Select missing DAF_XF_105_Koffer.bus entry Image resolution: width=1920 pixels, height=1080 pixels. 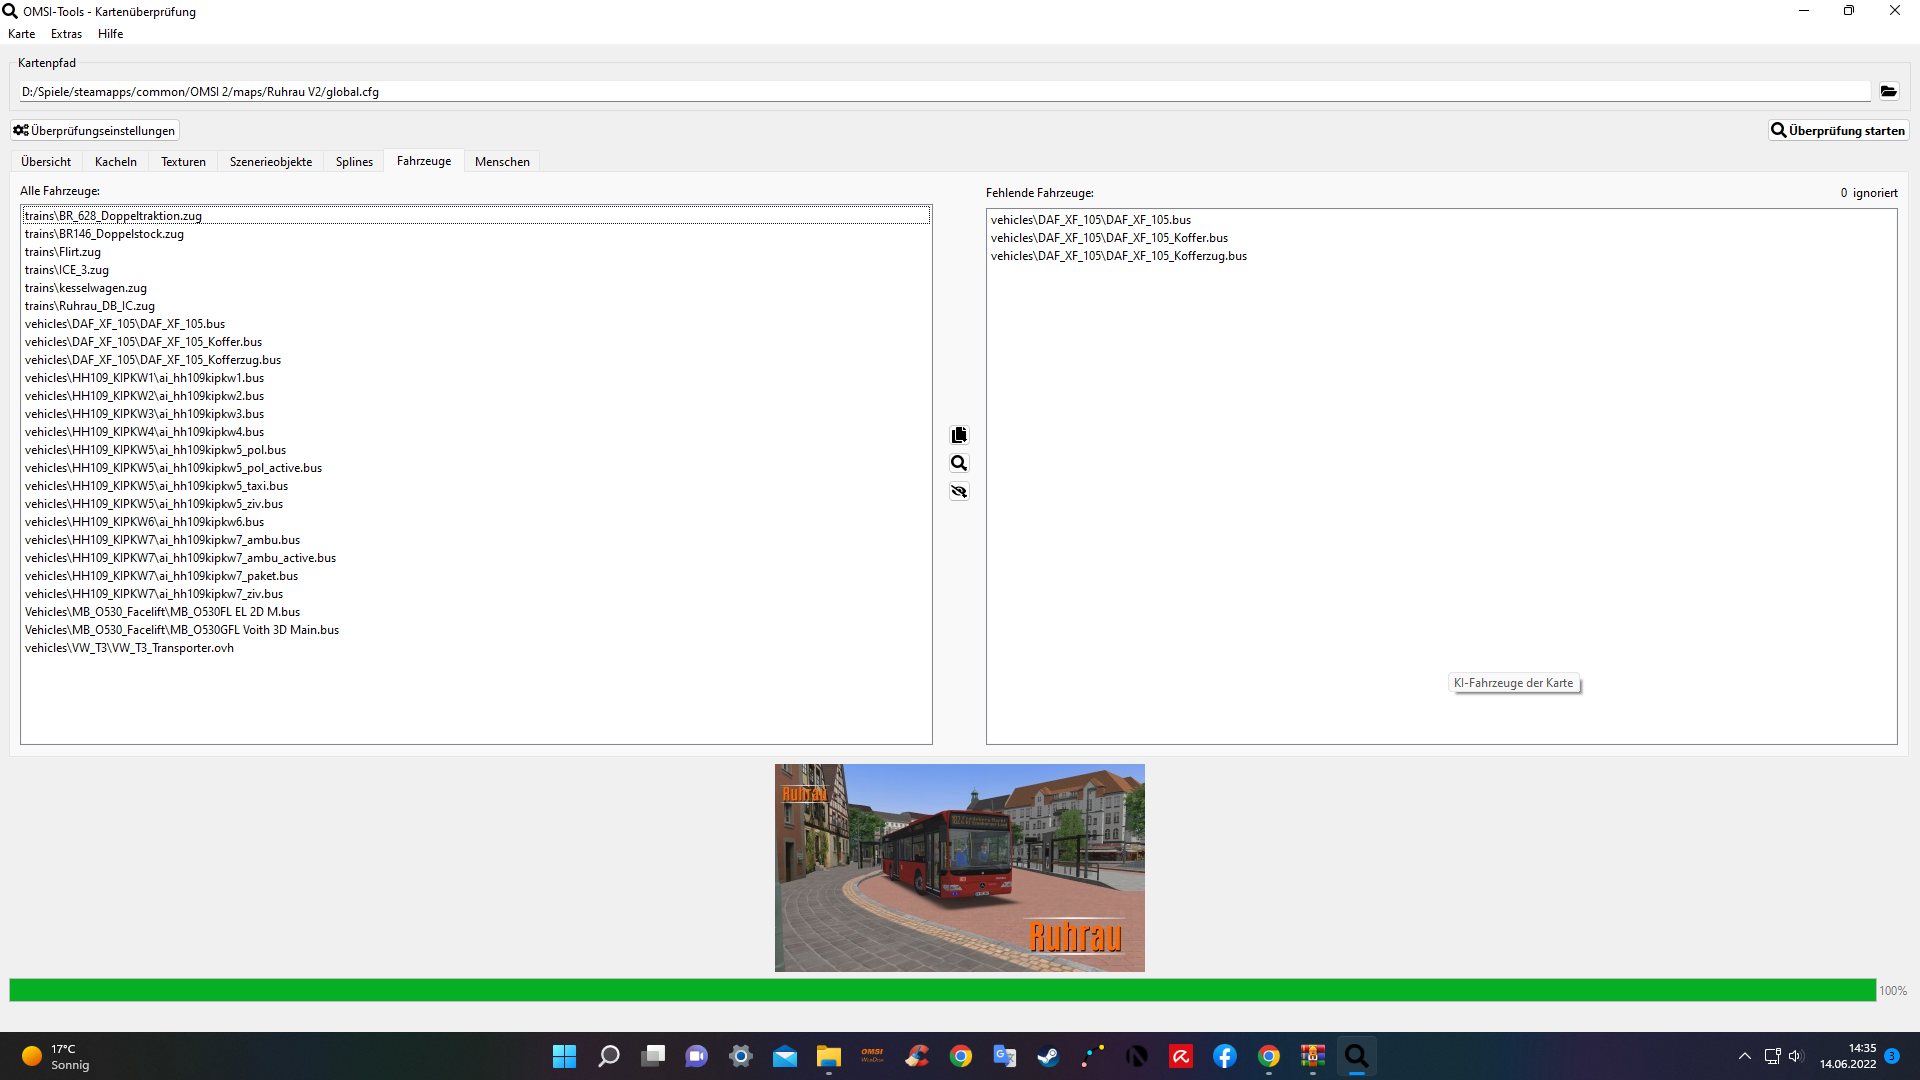[x=1109, y=238]
